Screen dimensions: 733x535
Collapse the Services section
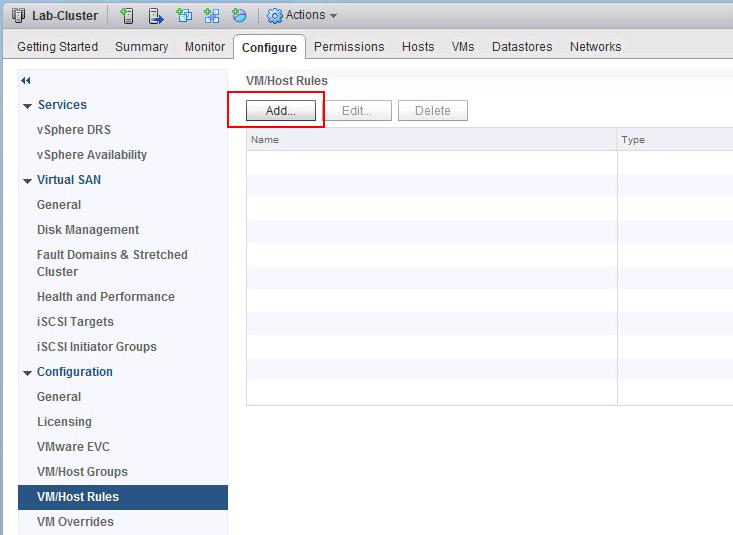28,106
